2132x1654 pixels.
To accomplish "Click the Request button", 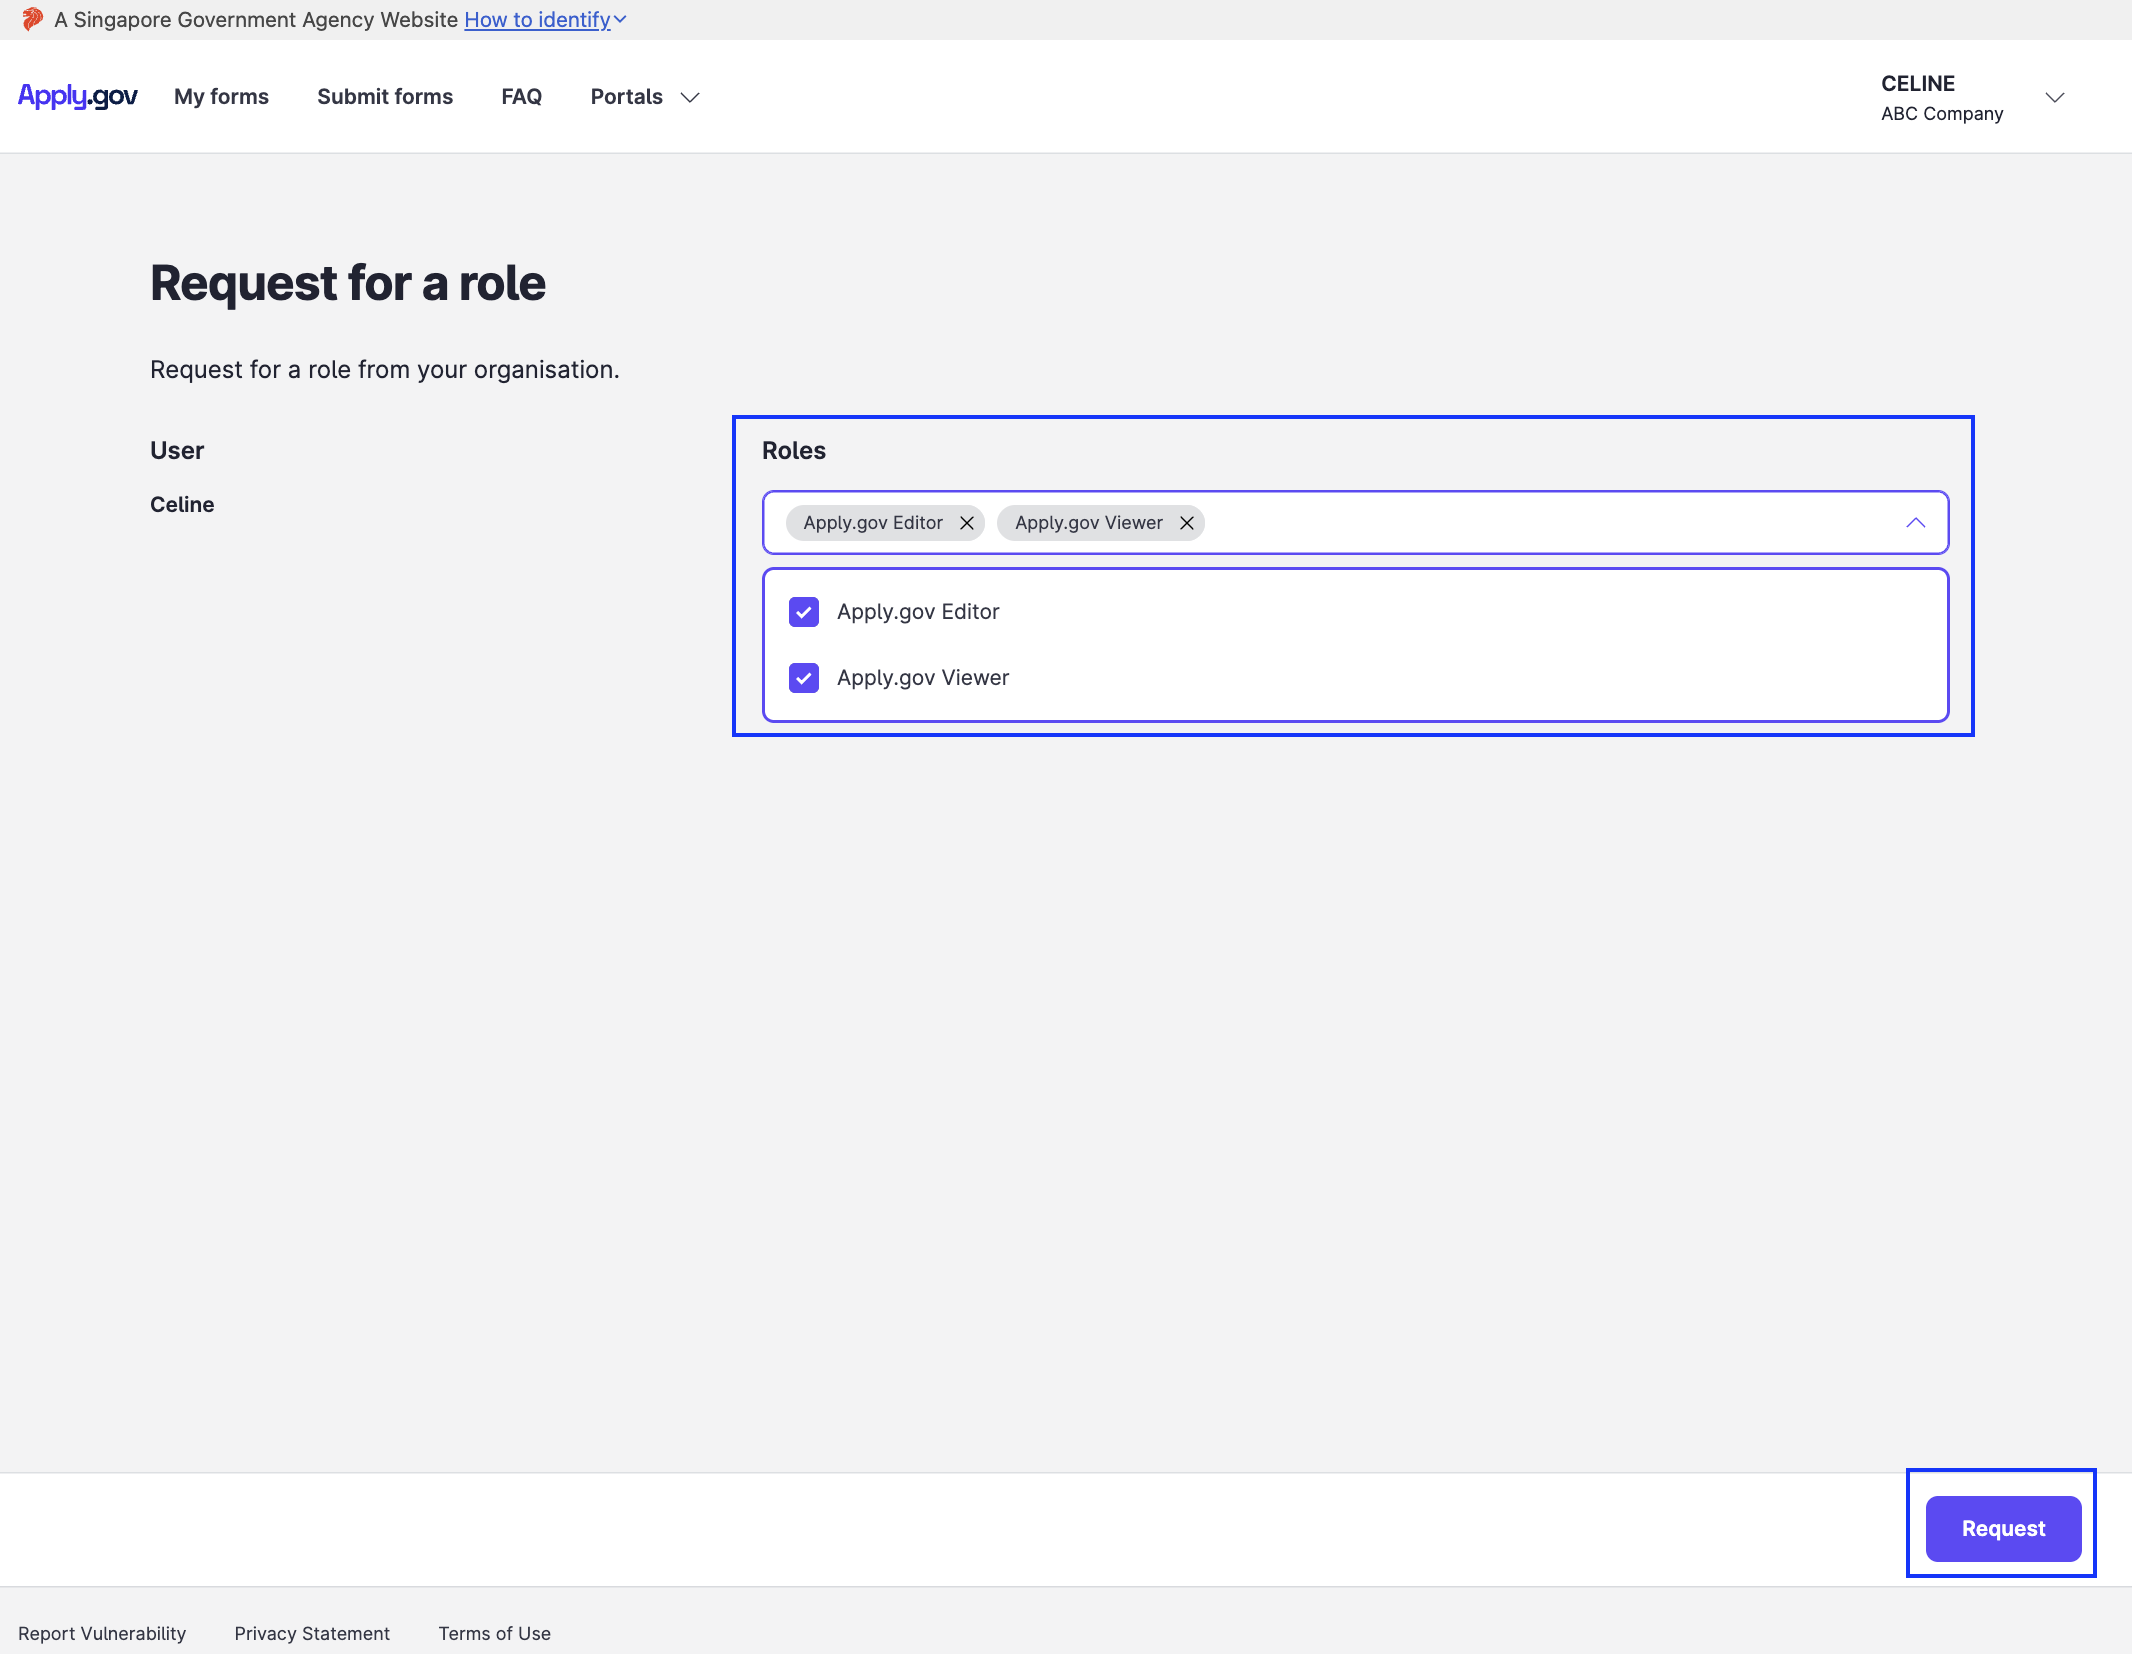I will 2003,1528.
